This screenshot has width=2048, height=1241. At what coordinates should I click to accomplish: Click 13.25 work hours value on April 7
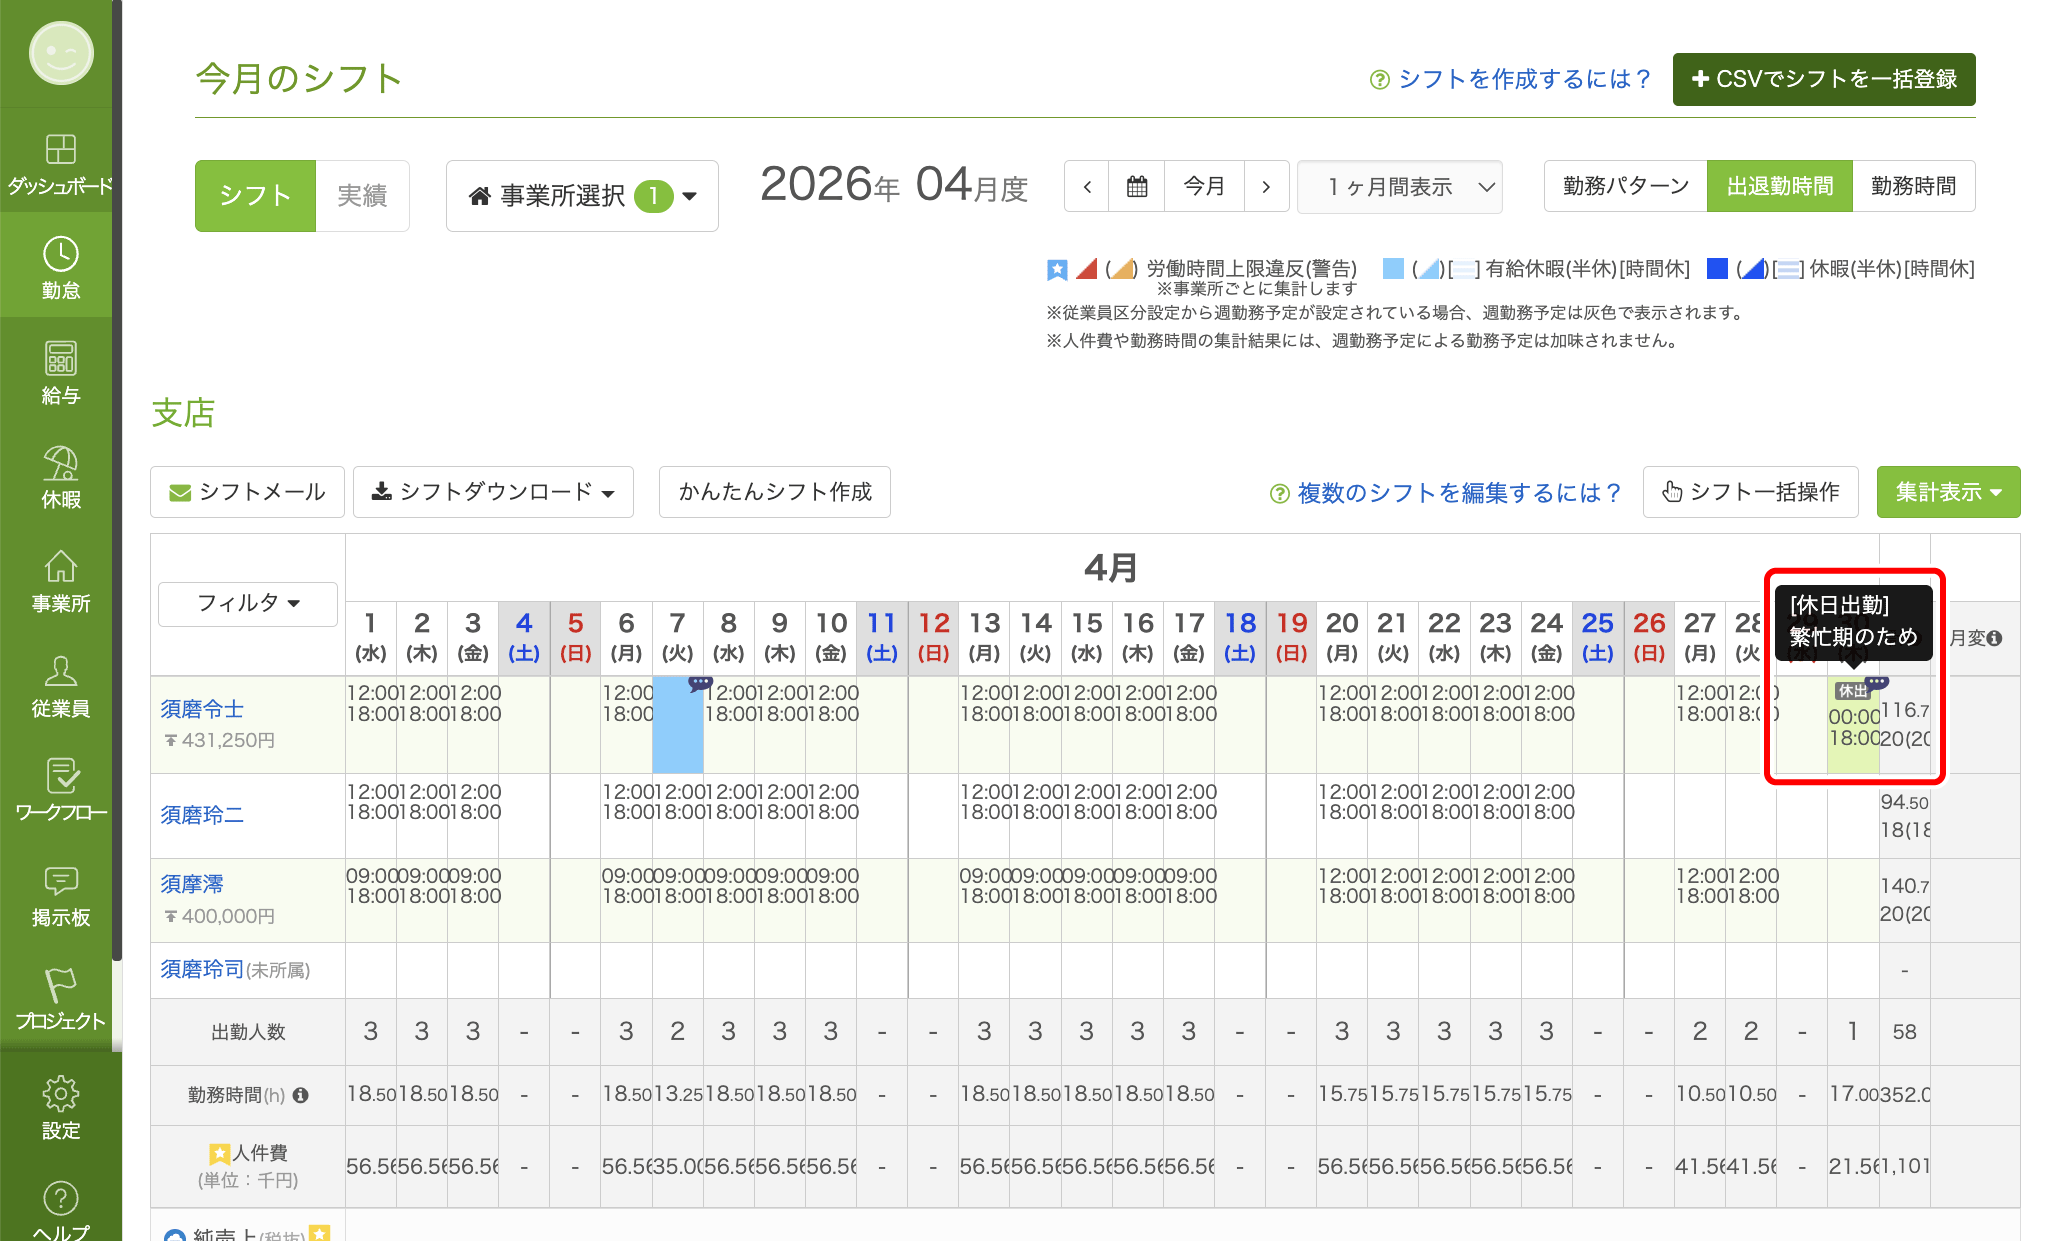click(x=677, y=1095)
